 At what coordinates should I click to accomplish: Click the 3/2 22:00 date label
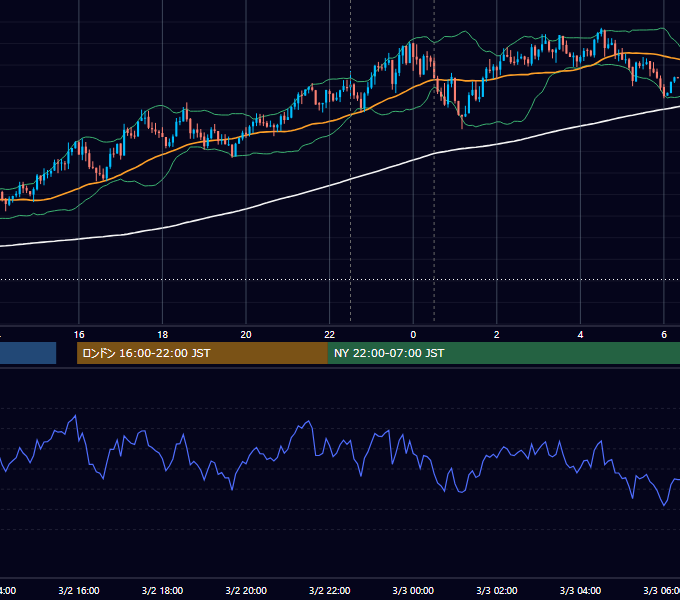(330, 591)
